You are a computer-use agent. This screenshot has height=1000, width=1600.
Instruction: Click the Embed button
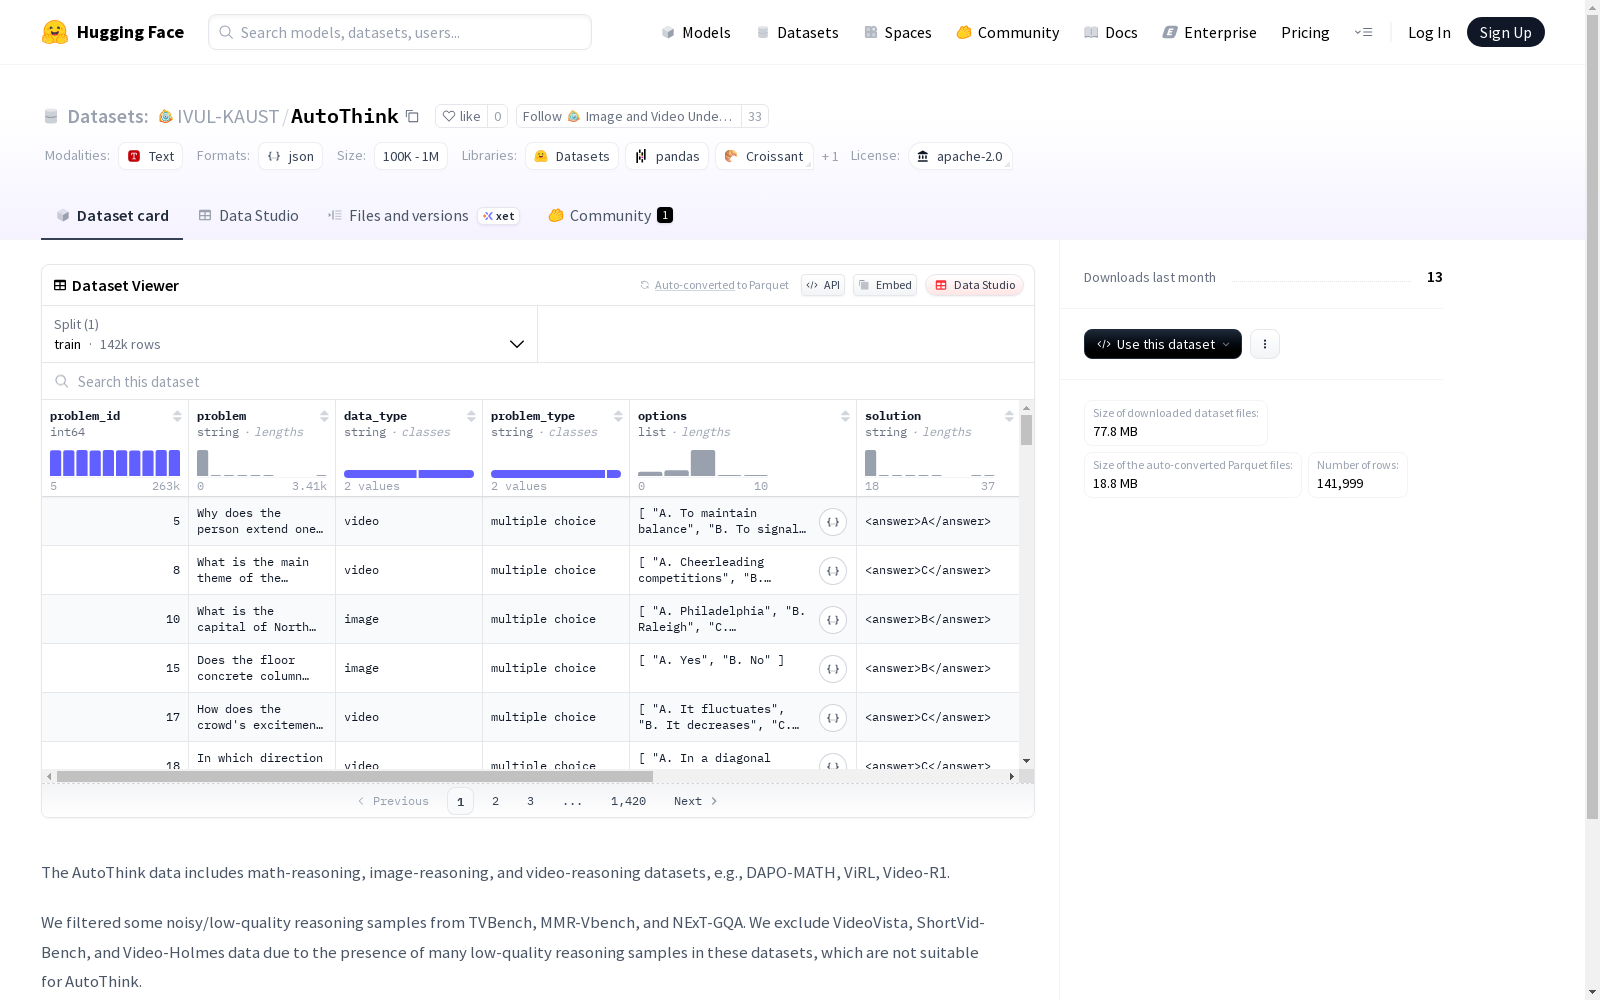click(885, 285)
